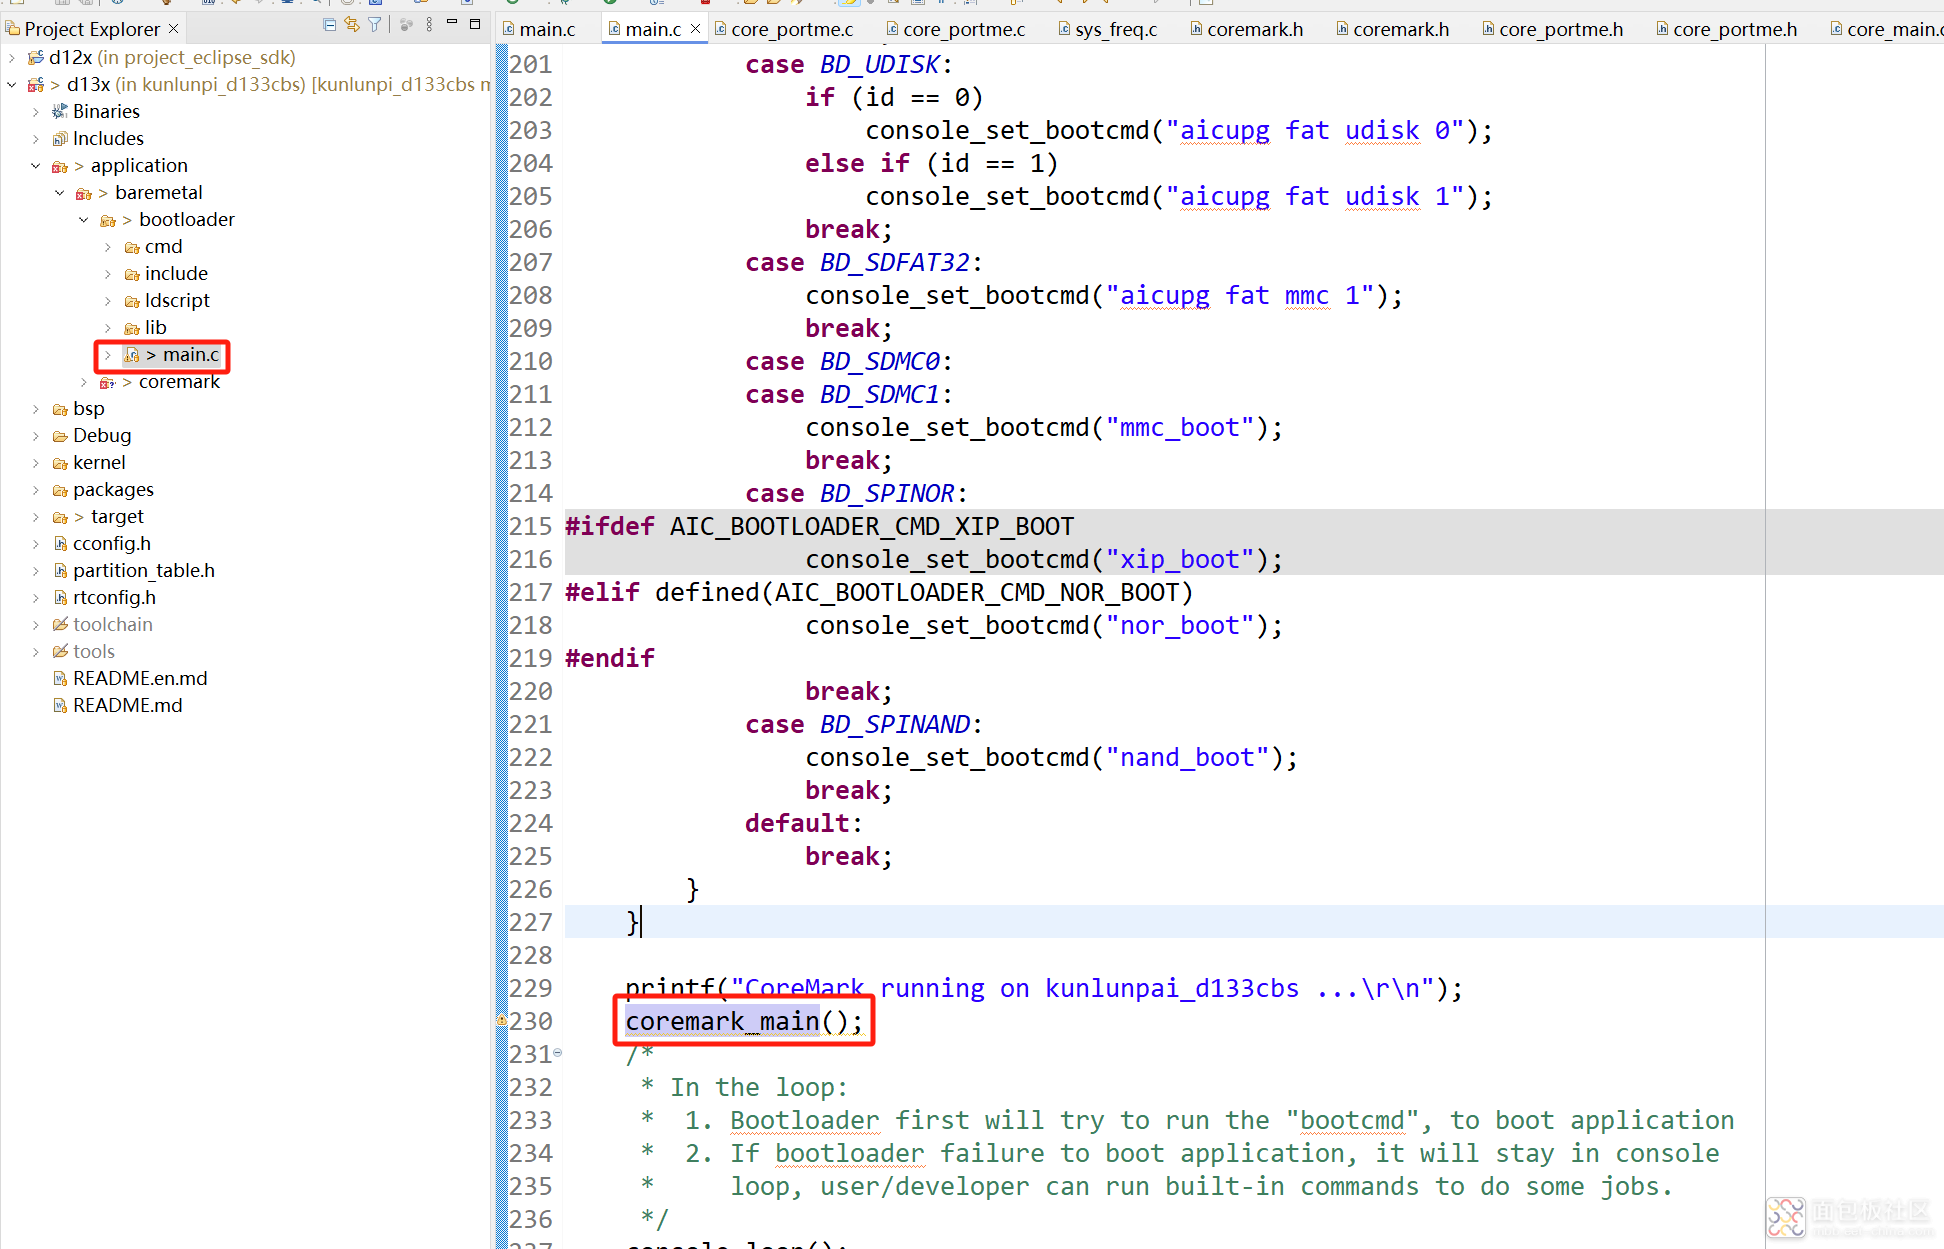The width and height of the screenshot is (1944, 1249).
Task: Select the d12x project icon
Action: pyautogui.click(x=36, y=58)
